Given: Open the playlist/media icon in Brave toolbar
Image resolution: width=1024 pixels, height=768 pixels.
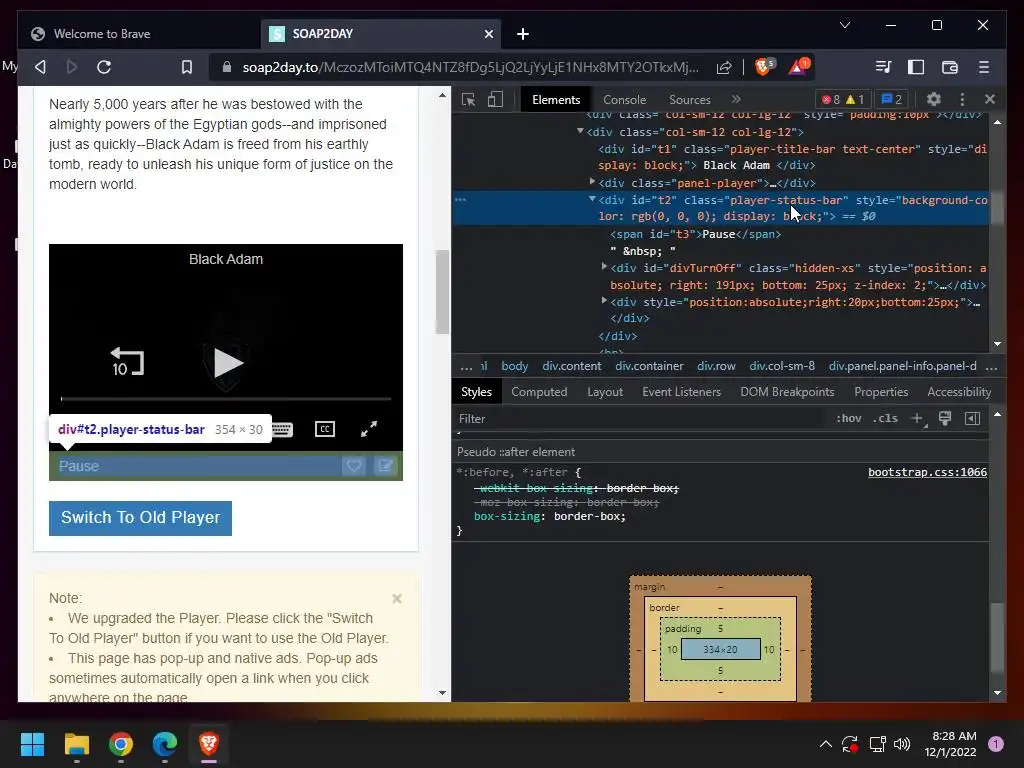Looking at the screenshot, I should pyautogui.click(x=883, y=67).
